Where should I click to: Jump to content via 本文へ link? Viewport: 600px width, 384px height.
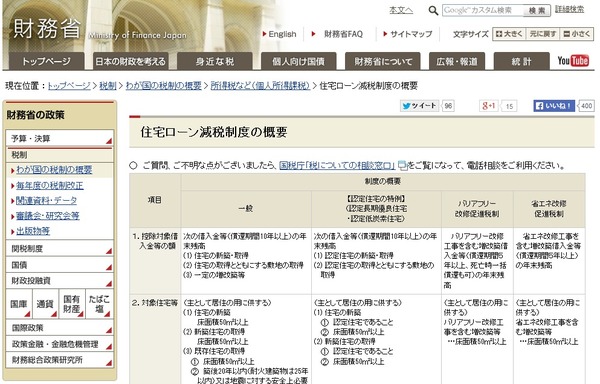click(x=401, y=10)
